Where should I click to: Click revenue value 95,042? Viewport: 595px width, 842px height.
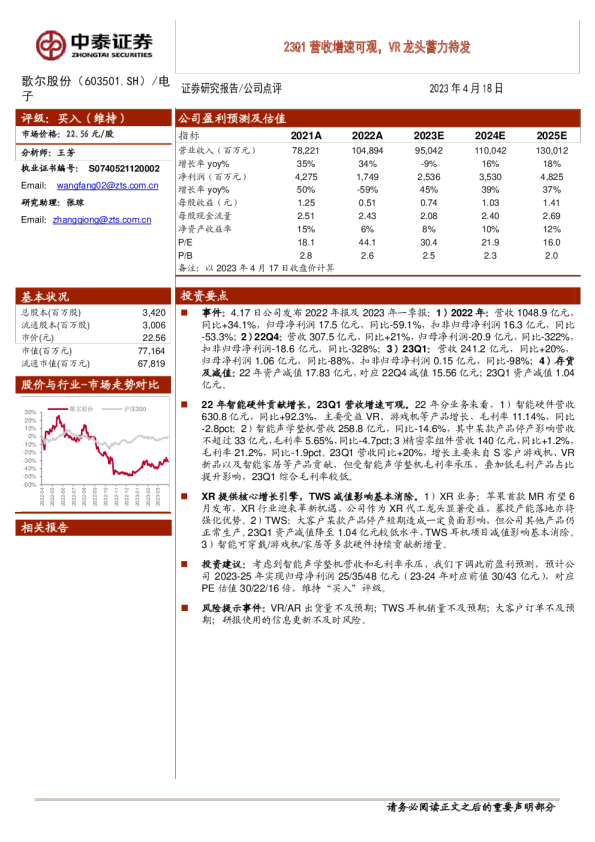coord(429,151)
